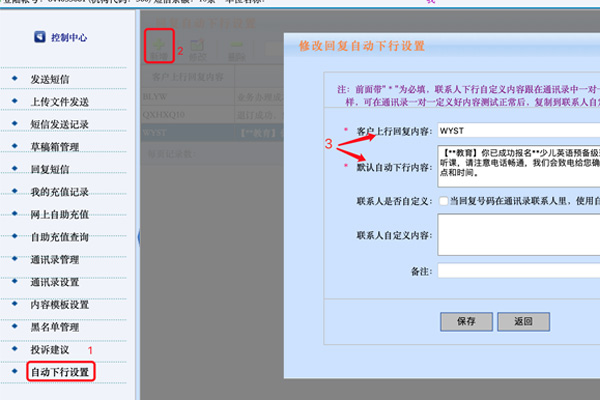Click the 返回 button
Viewport: 600px width, 400px height.
(x=523, y=322)
